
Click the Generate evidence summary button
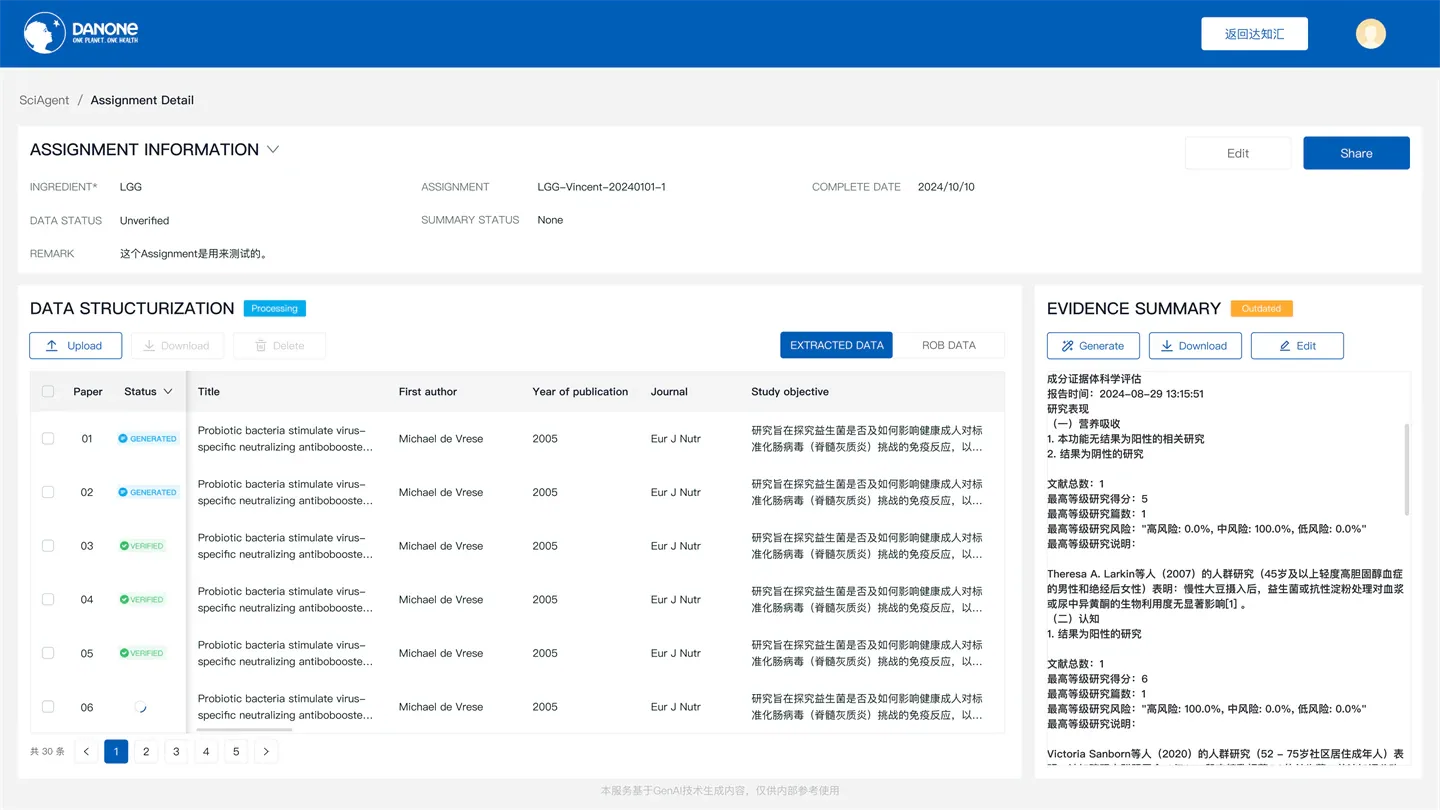click(1093, 346)
